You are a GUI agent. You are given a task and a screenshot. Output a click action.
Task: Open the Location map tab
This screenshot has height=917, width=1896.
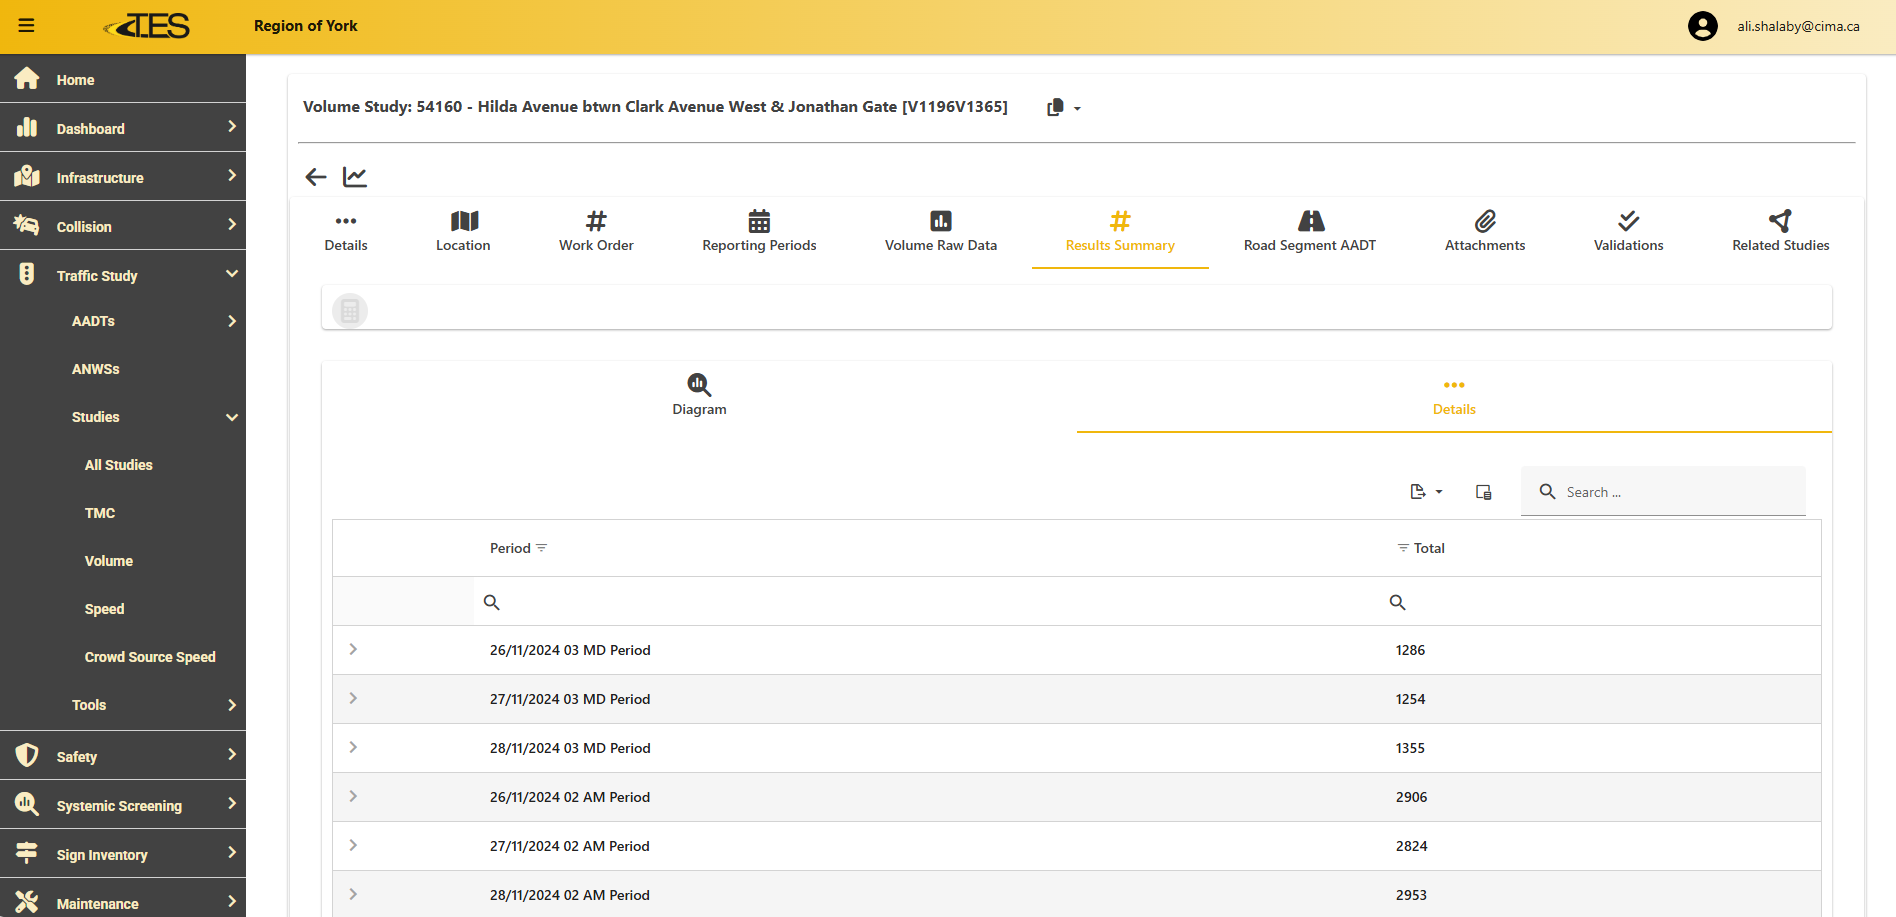pos(463,232)
